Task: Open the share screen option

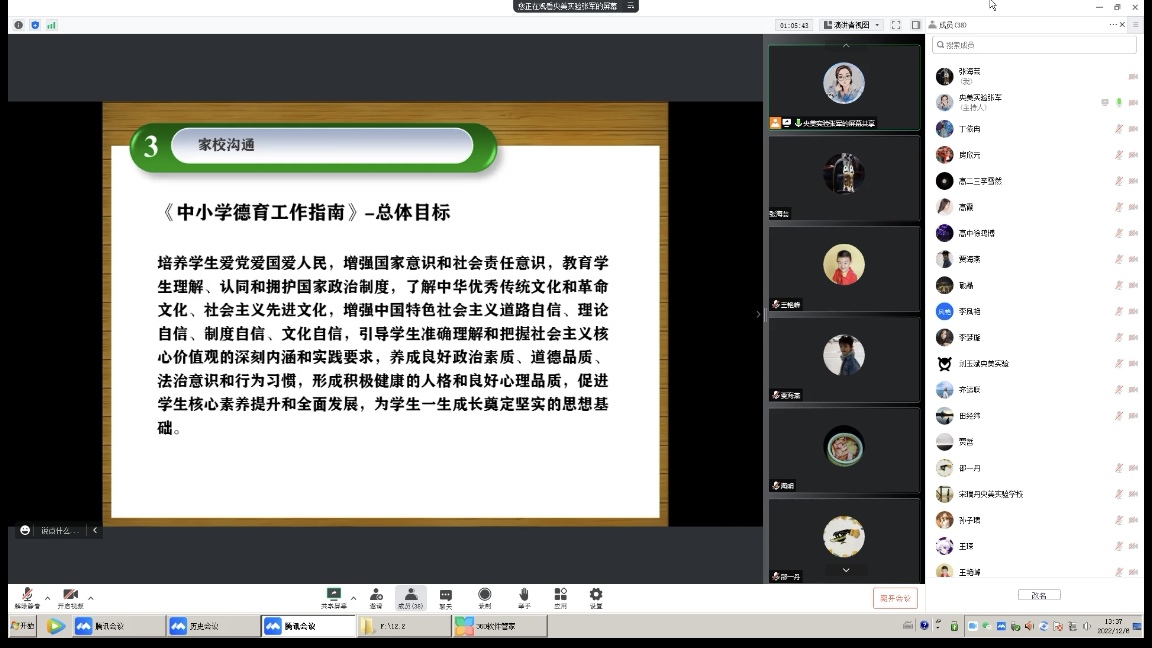Action: tap(334, 596)
